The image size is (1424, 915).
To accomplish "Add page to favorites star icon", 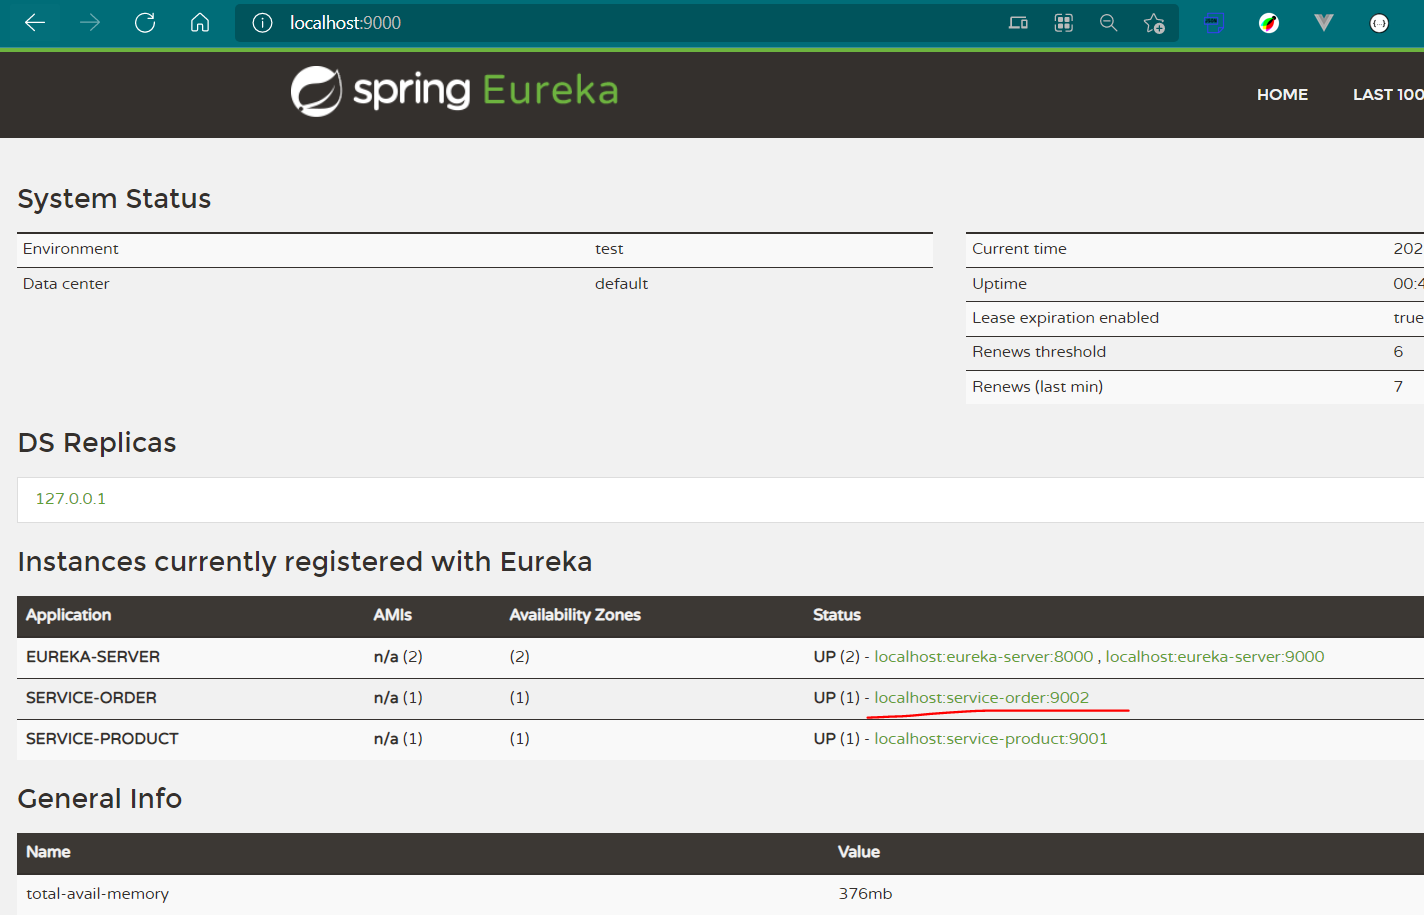I will click(1154, 23).
